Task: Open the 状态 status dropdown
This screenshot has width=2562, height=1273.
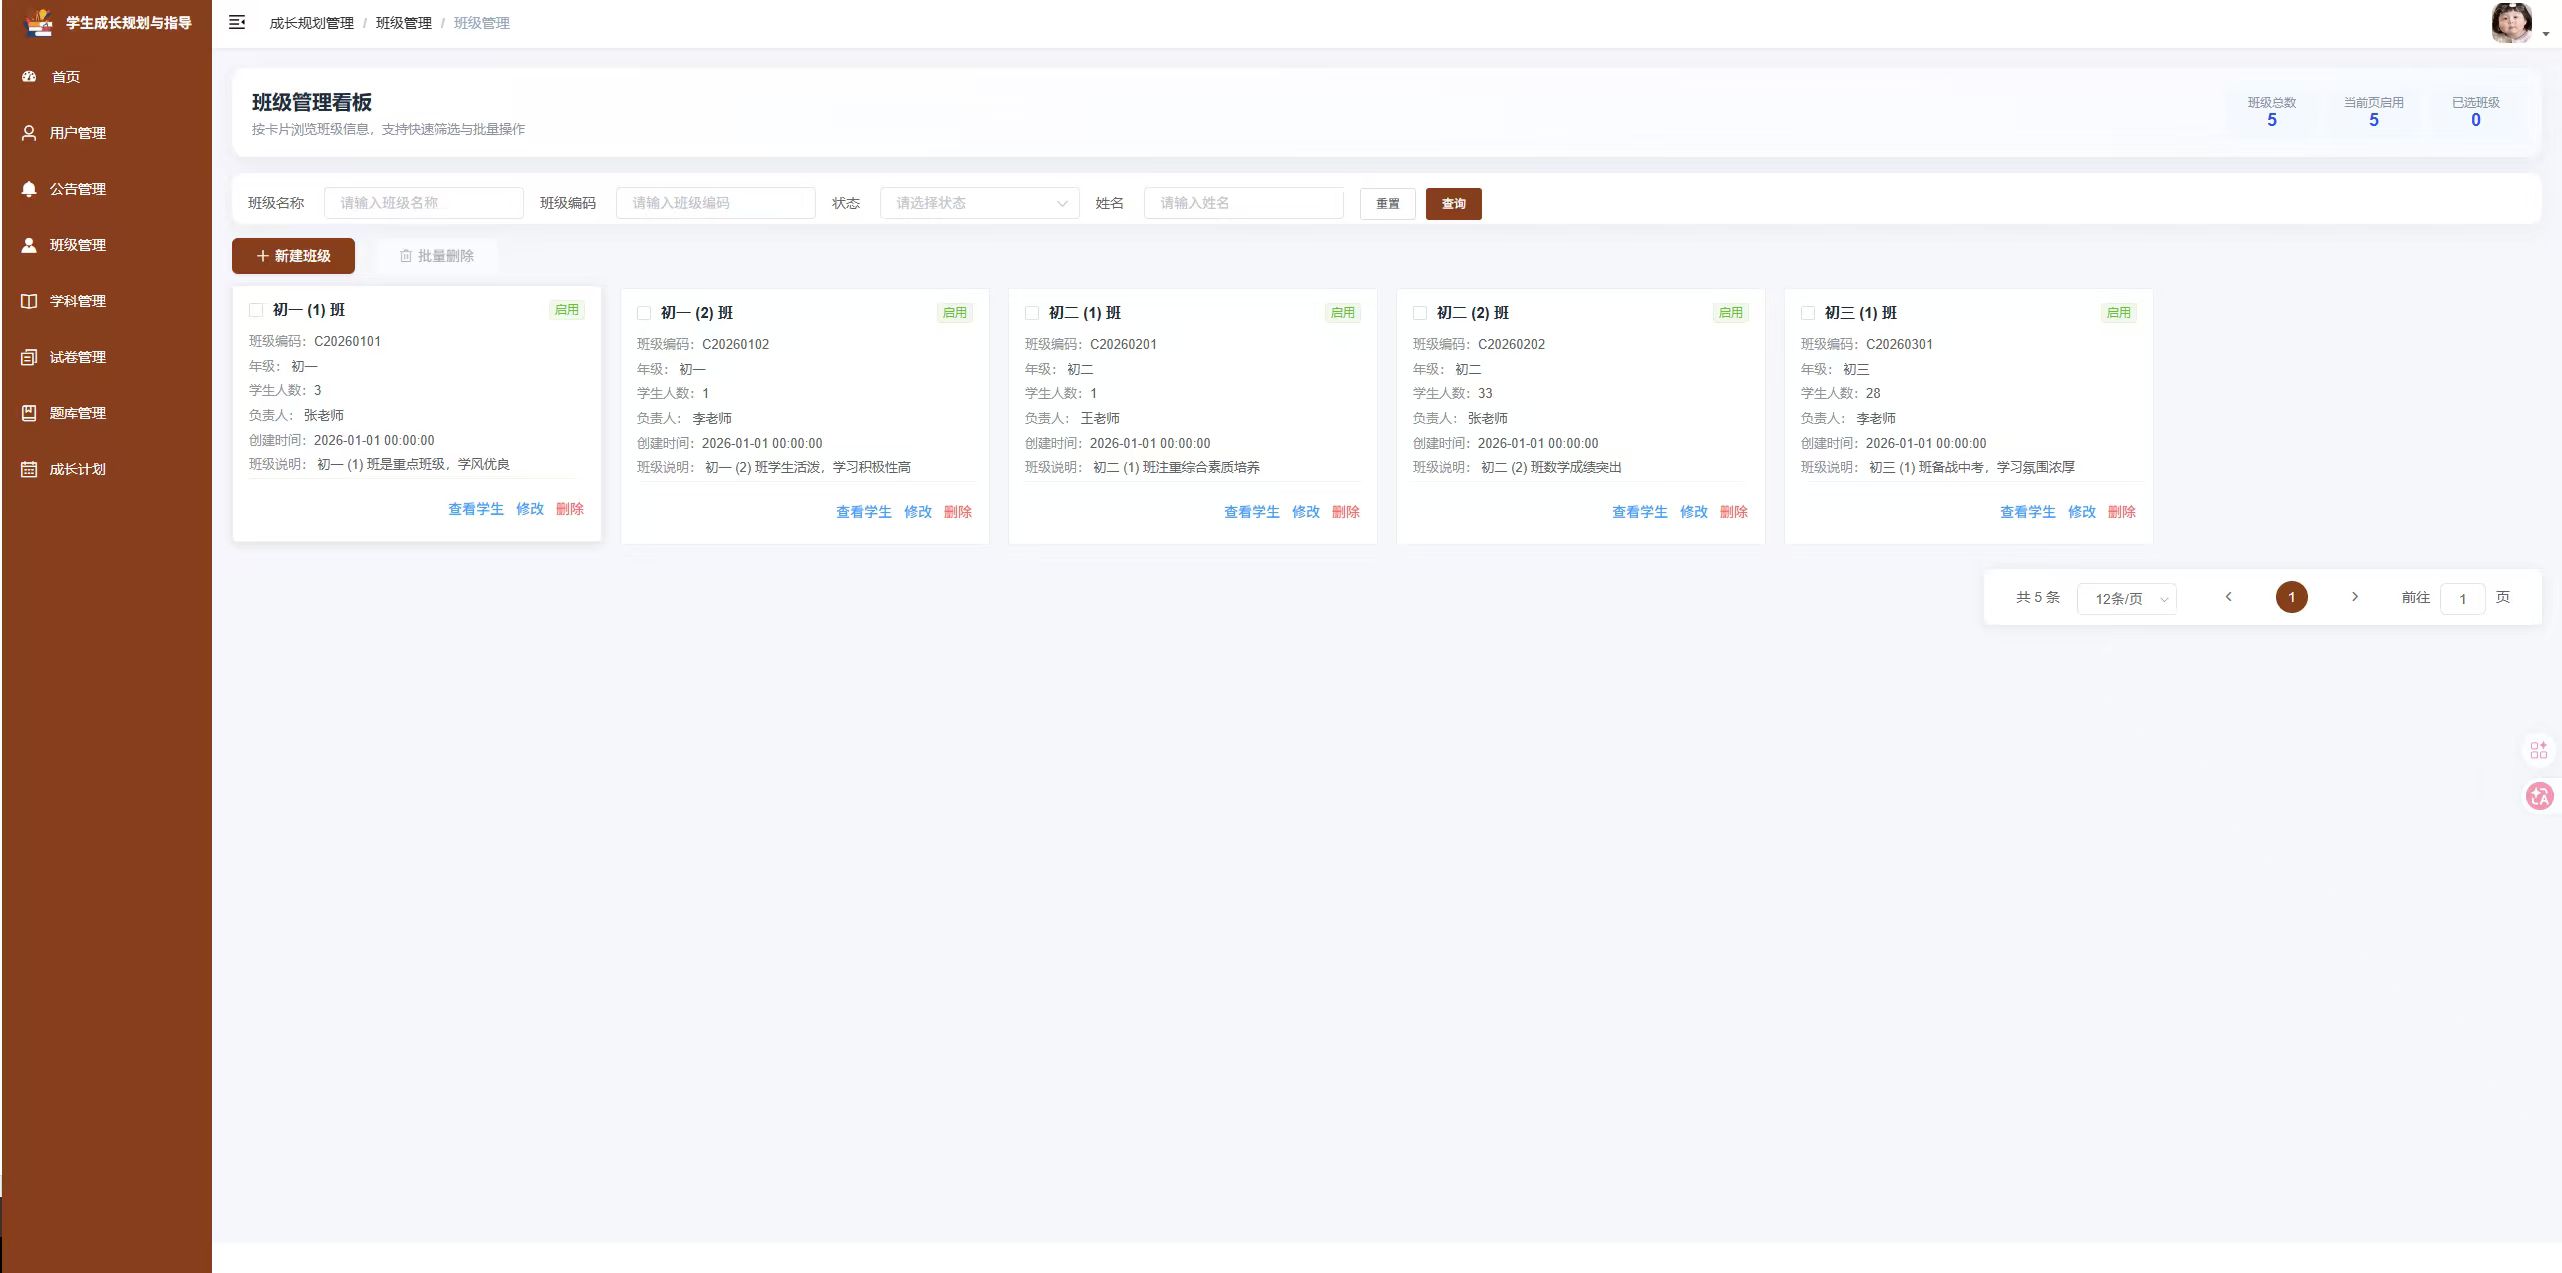Action: [979, 203]
